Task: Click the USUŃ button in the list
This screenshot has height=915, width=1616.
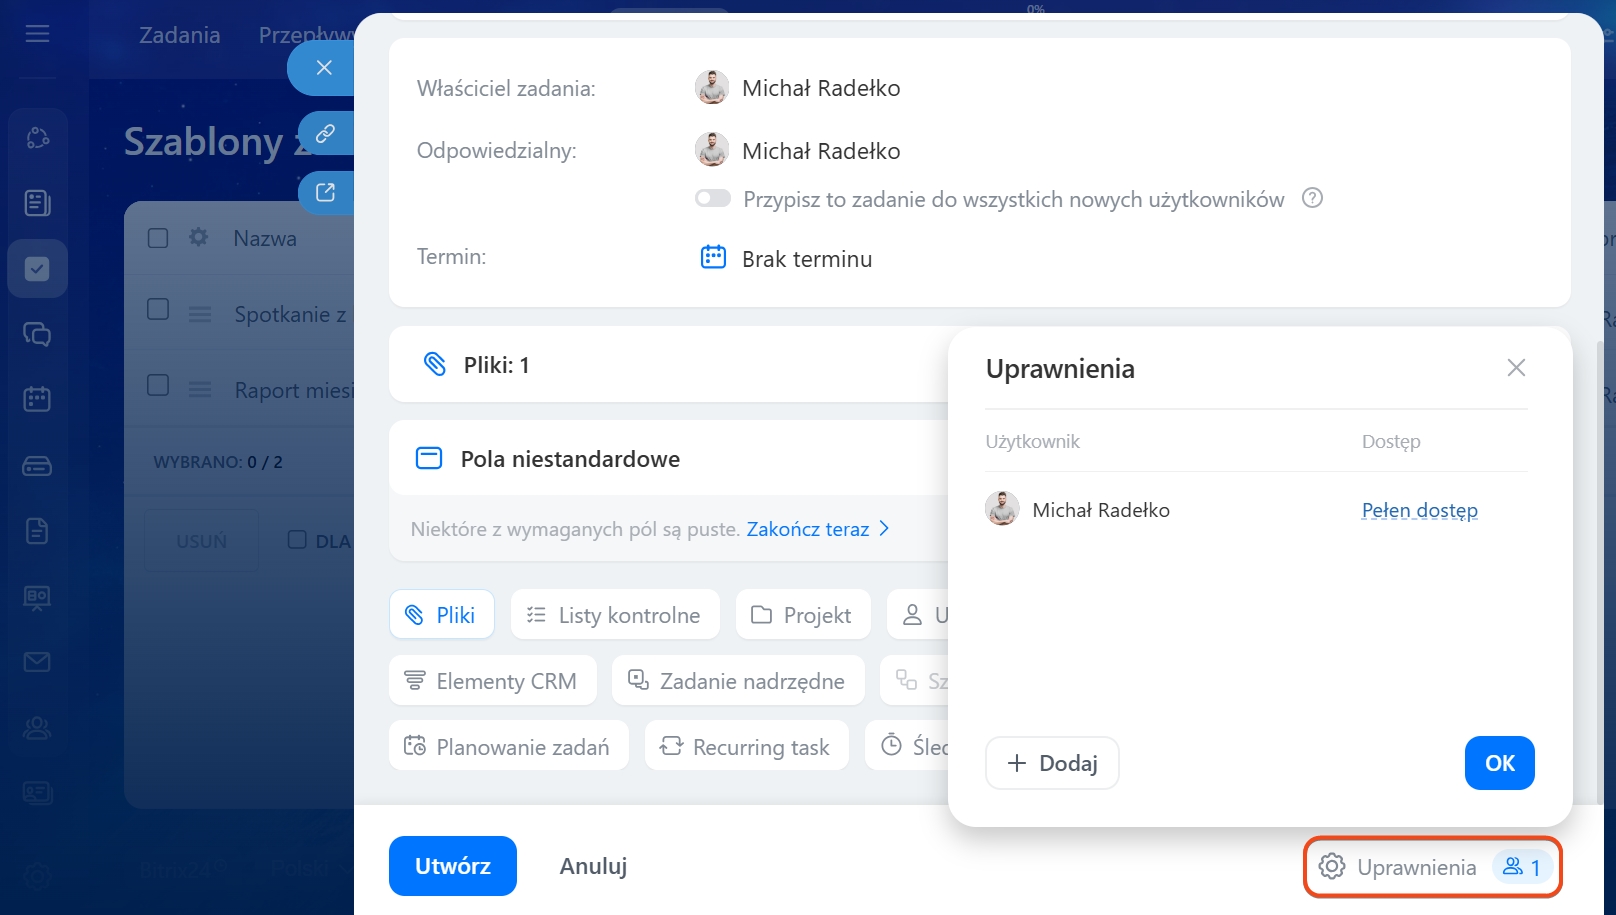Action: tap(201, 541)
